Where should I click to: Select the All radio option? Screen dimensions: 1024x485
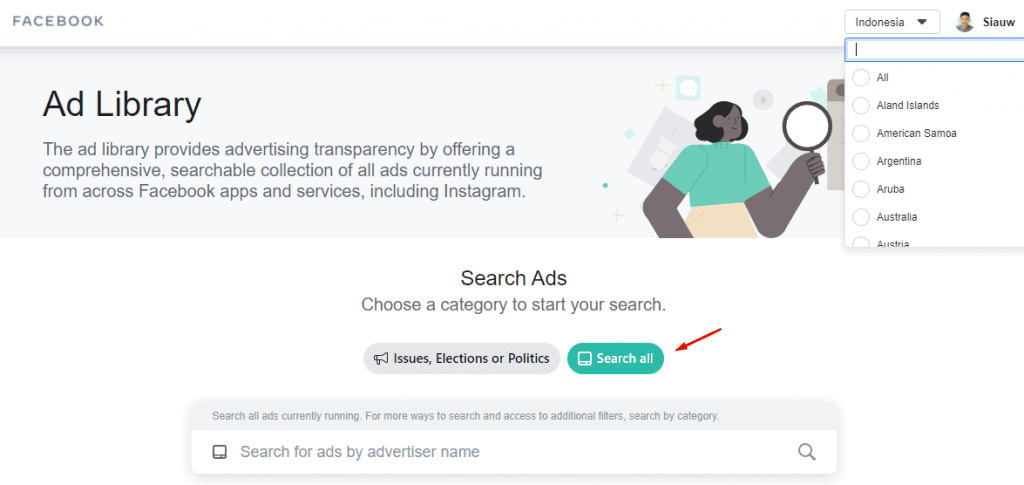tap(861, 77)
